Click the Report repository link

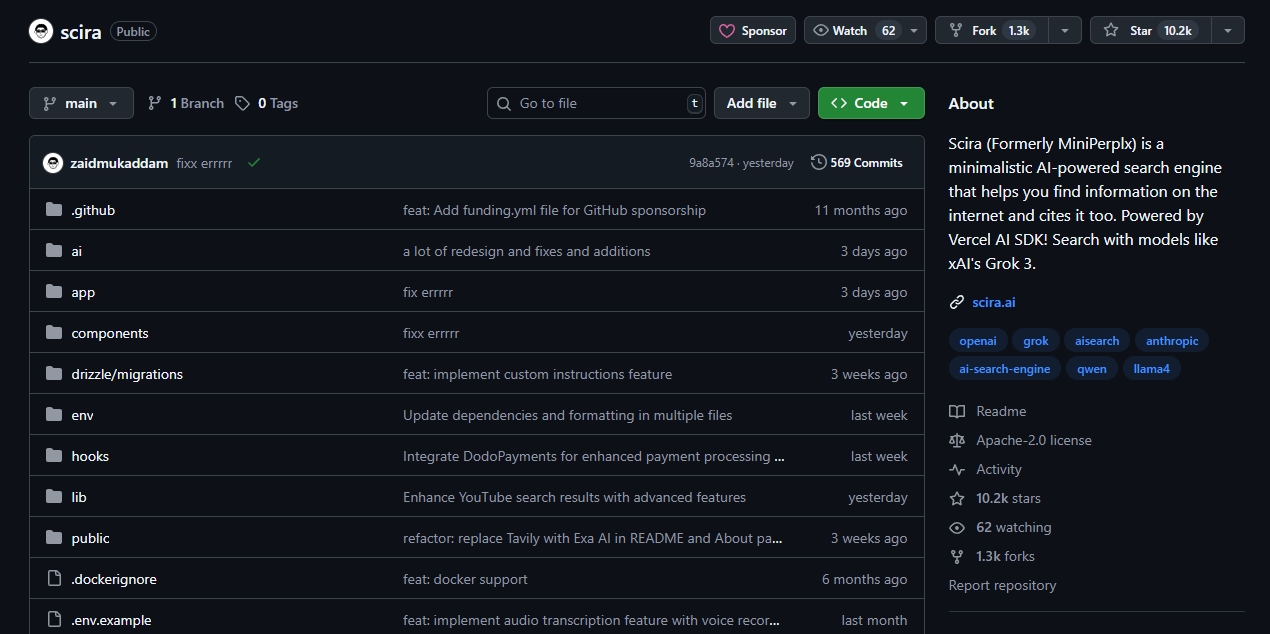(1002, 585)
